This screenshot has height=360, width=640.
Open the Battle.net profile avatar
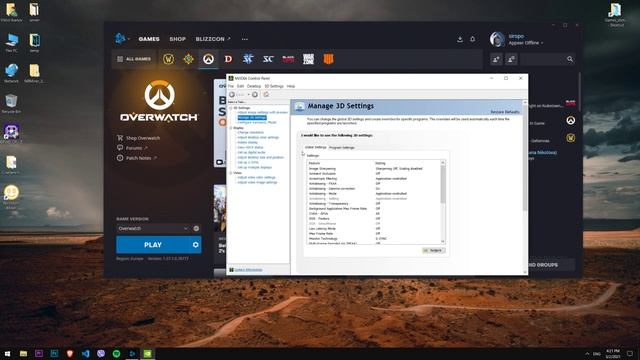(497, 39)
